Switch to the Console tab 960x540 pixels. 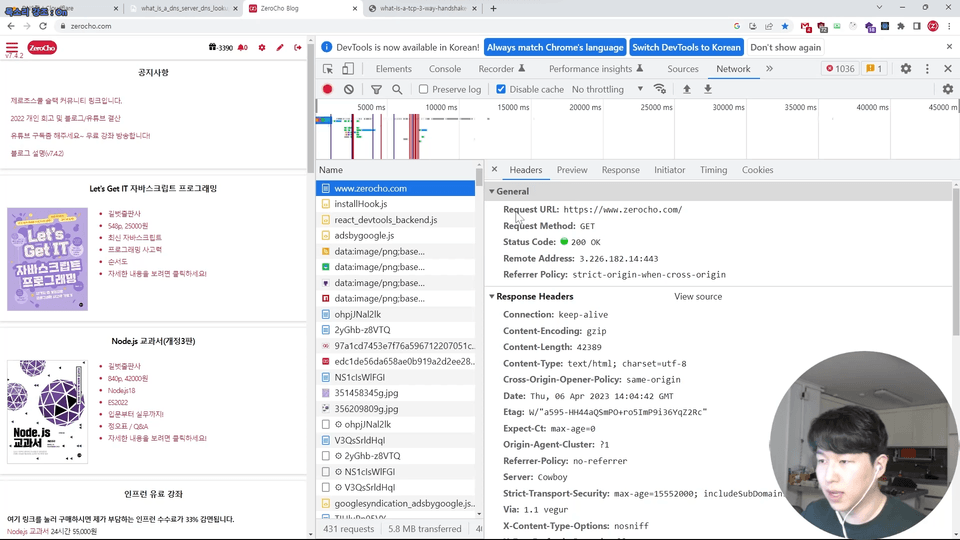tap(445, 69)
